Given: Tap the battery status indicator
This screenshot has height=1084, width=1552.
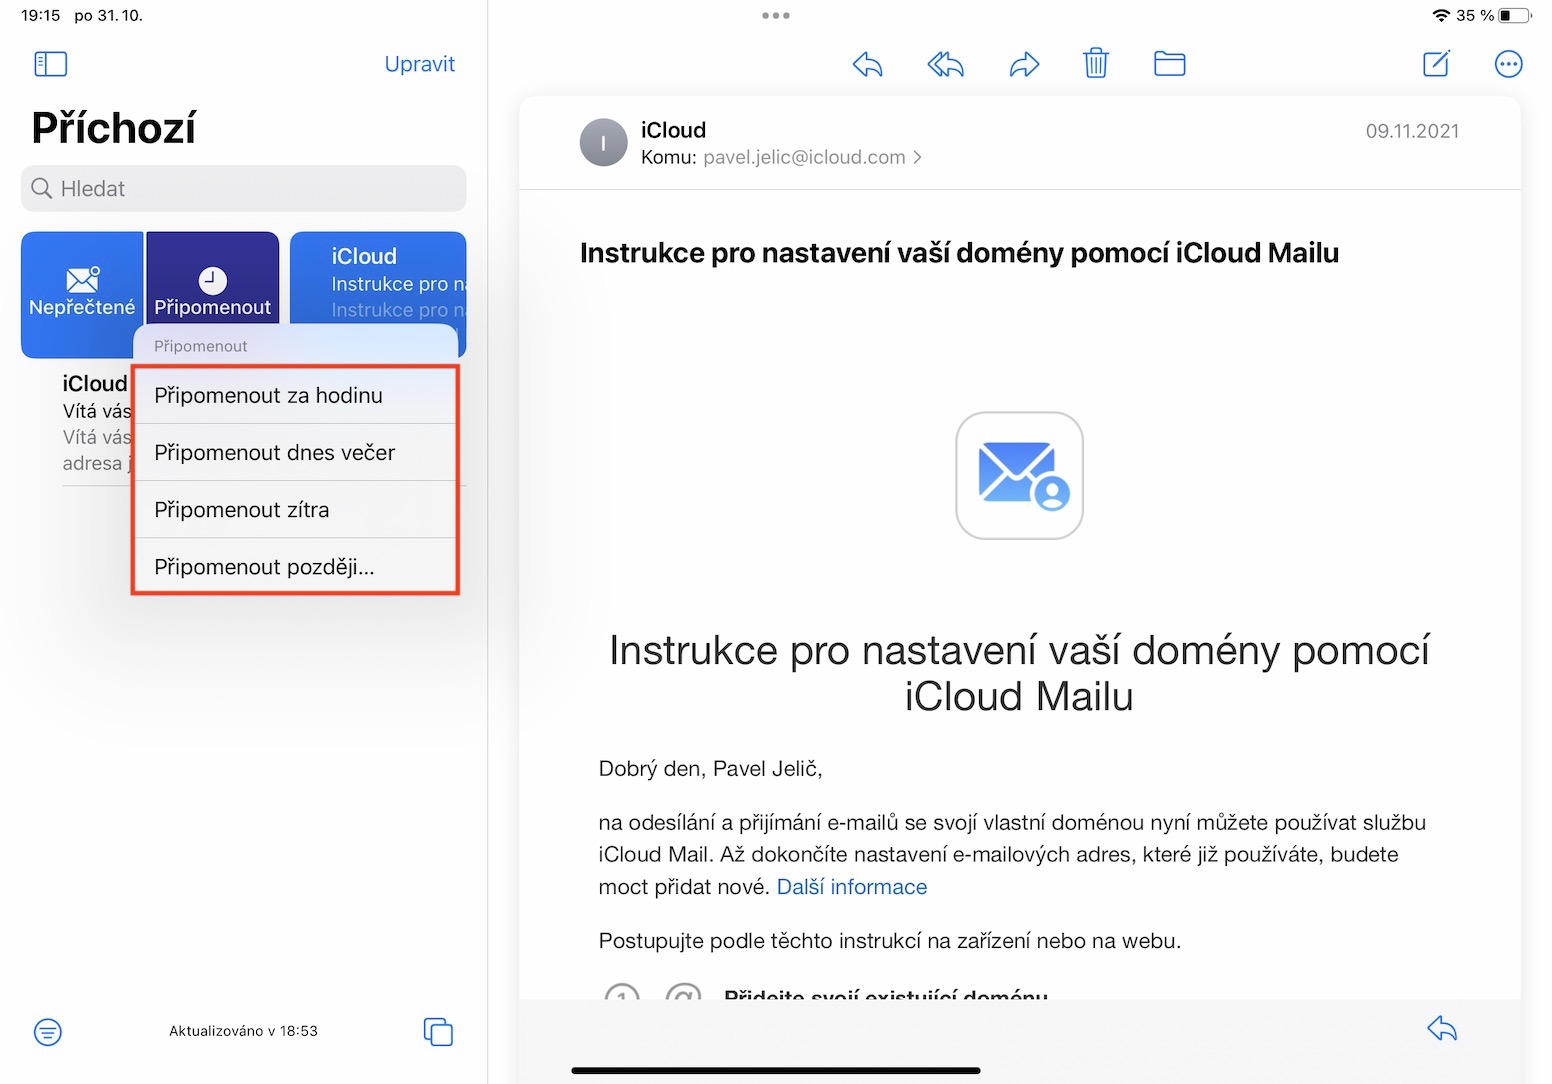Looking at the screenshot, I should click(1515, 15).
